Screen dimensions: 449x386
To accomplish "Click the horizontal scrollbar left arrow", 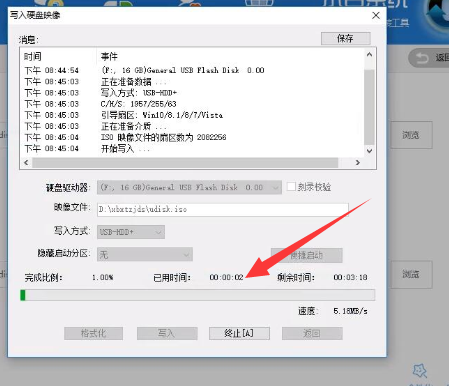I will [26, 162].
